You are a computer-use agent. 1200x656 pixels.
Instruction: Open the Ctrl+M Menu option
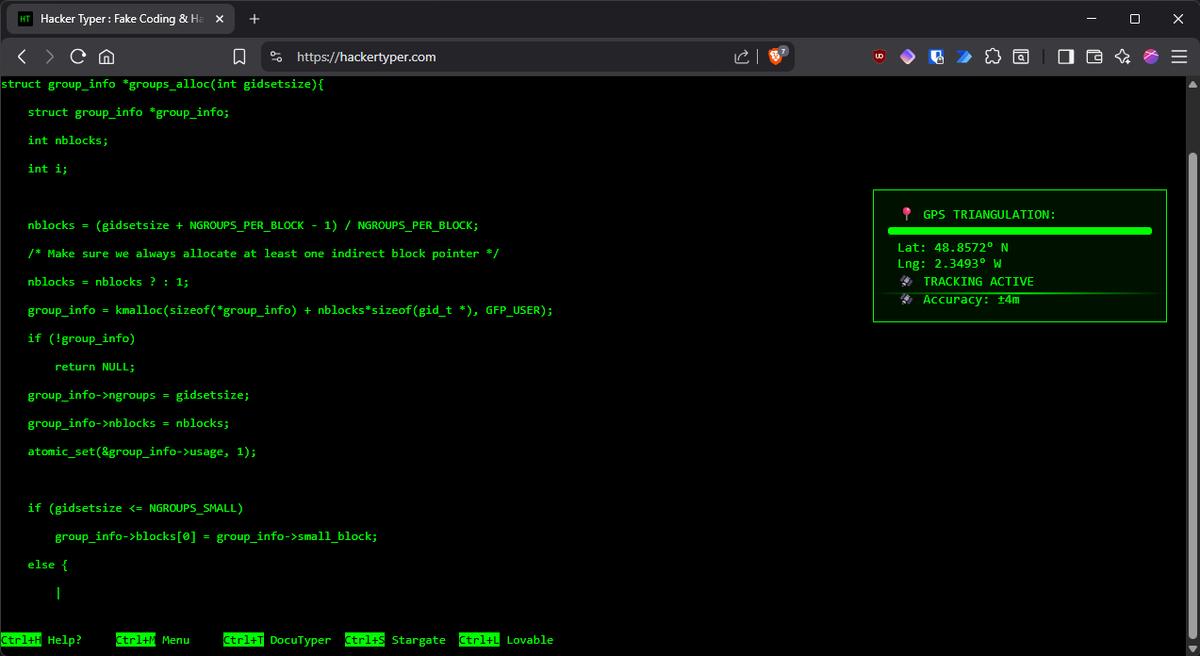coord(153,640)
